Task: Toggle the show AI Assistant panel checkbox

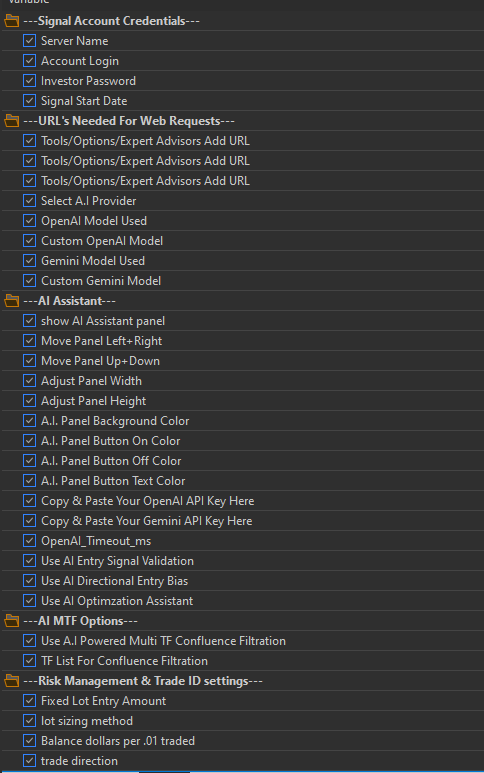Action: click(x=30, y=320)
